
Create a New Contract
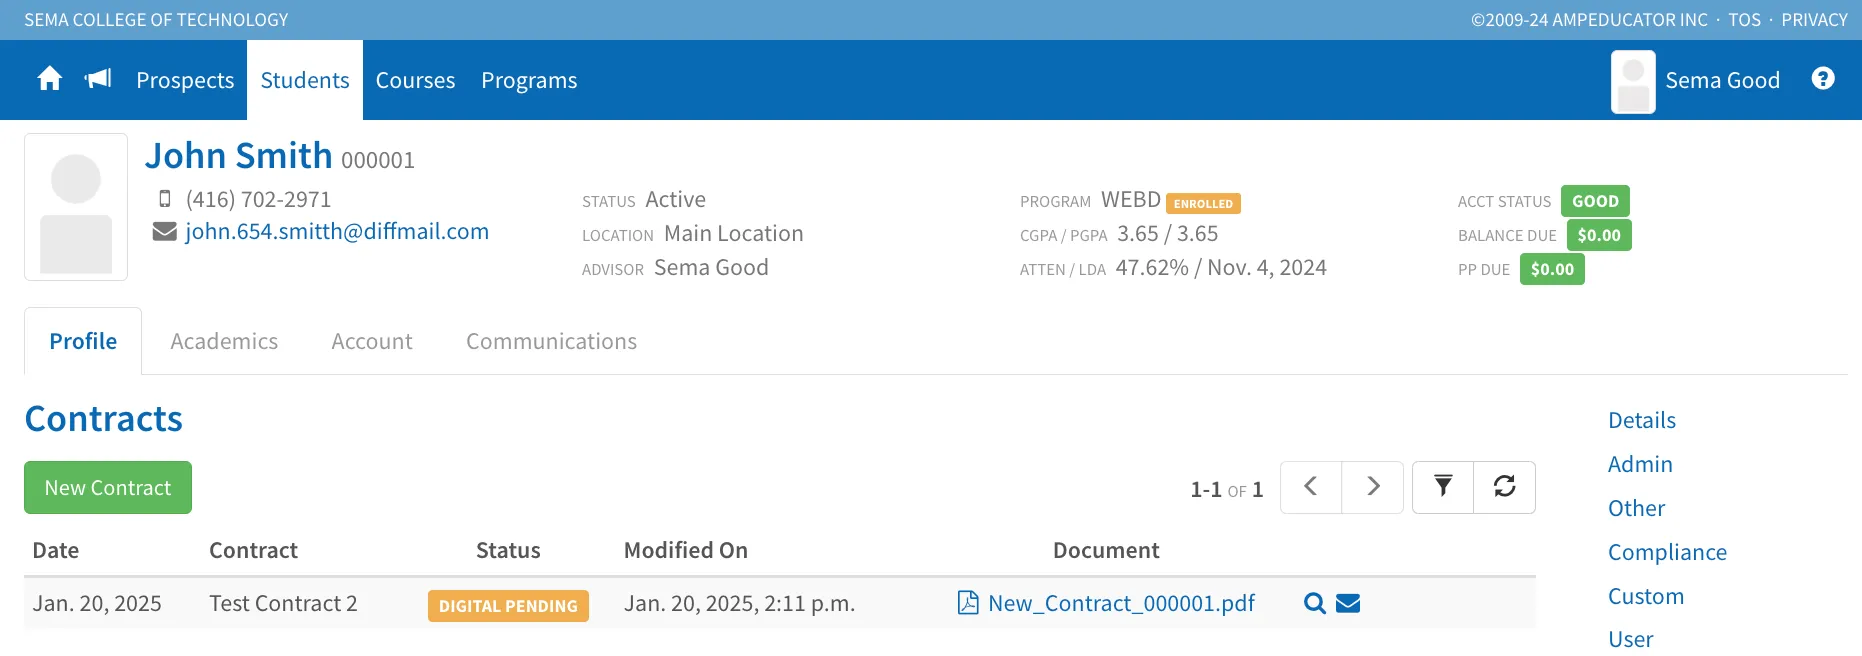tap(108, 487)
